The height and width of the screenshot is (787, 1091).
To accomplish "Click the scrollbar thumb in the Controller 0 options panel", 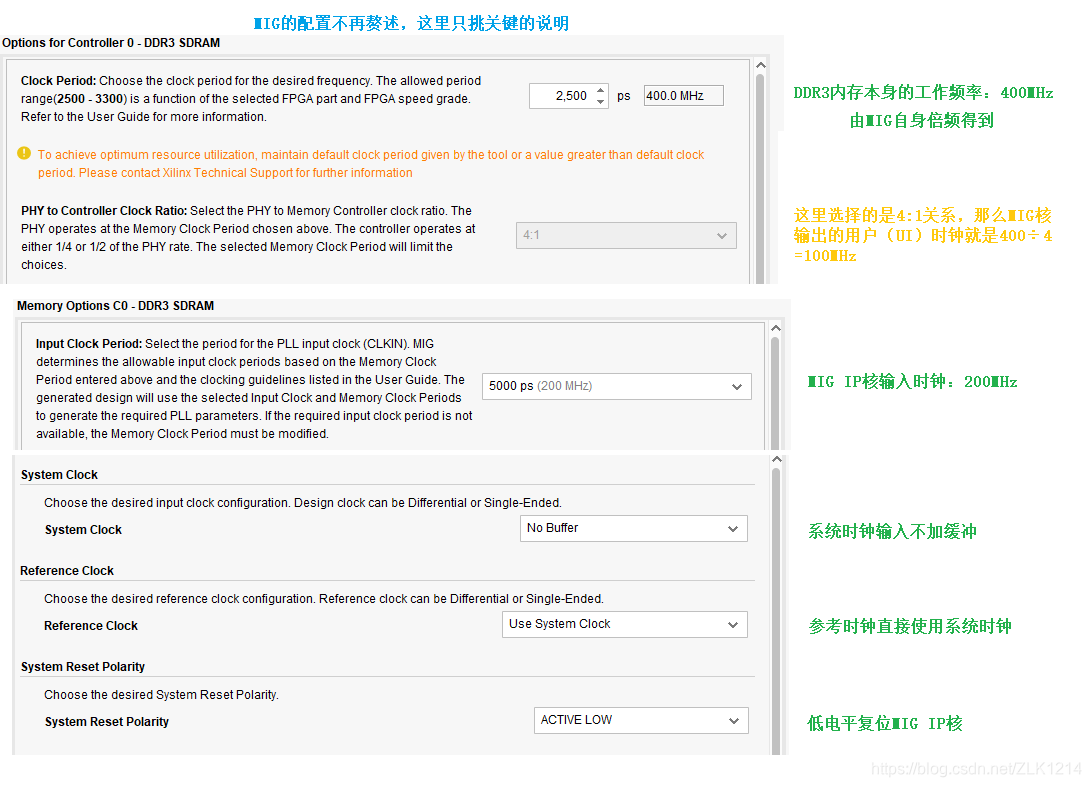I will 760,177.
